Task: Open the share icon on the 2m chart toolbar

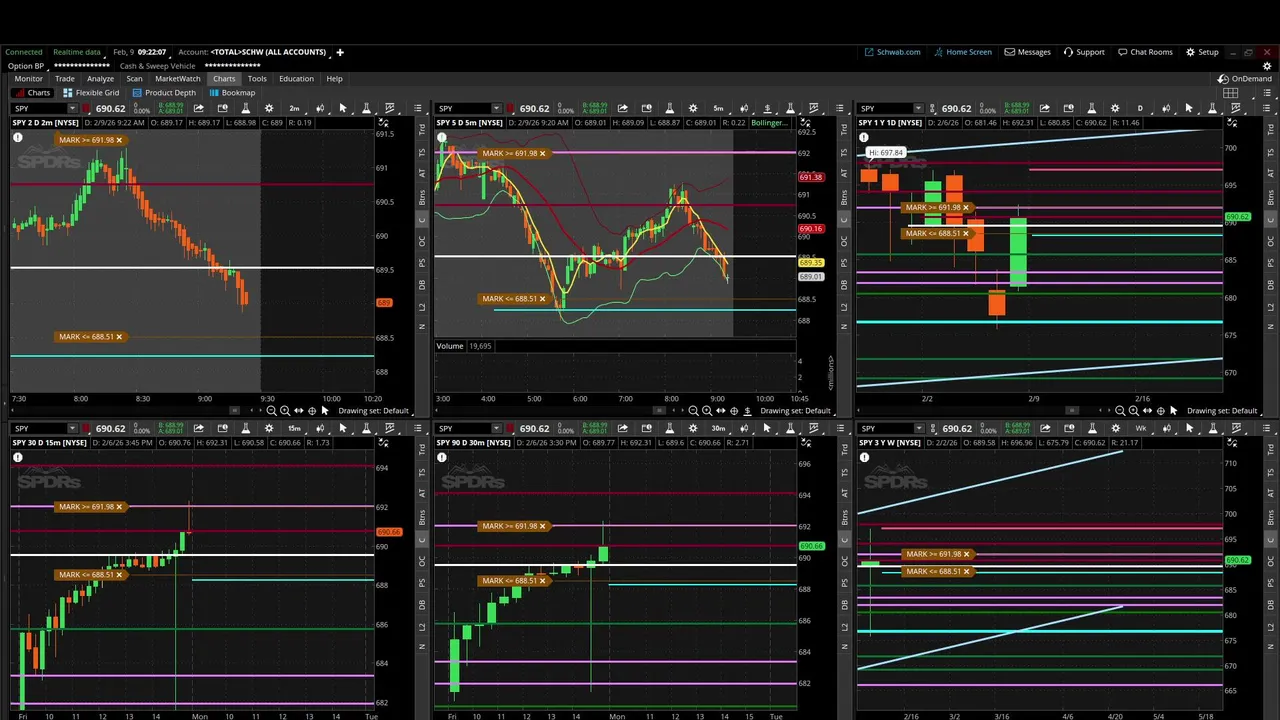Action: point(199,108)
